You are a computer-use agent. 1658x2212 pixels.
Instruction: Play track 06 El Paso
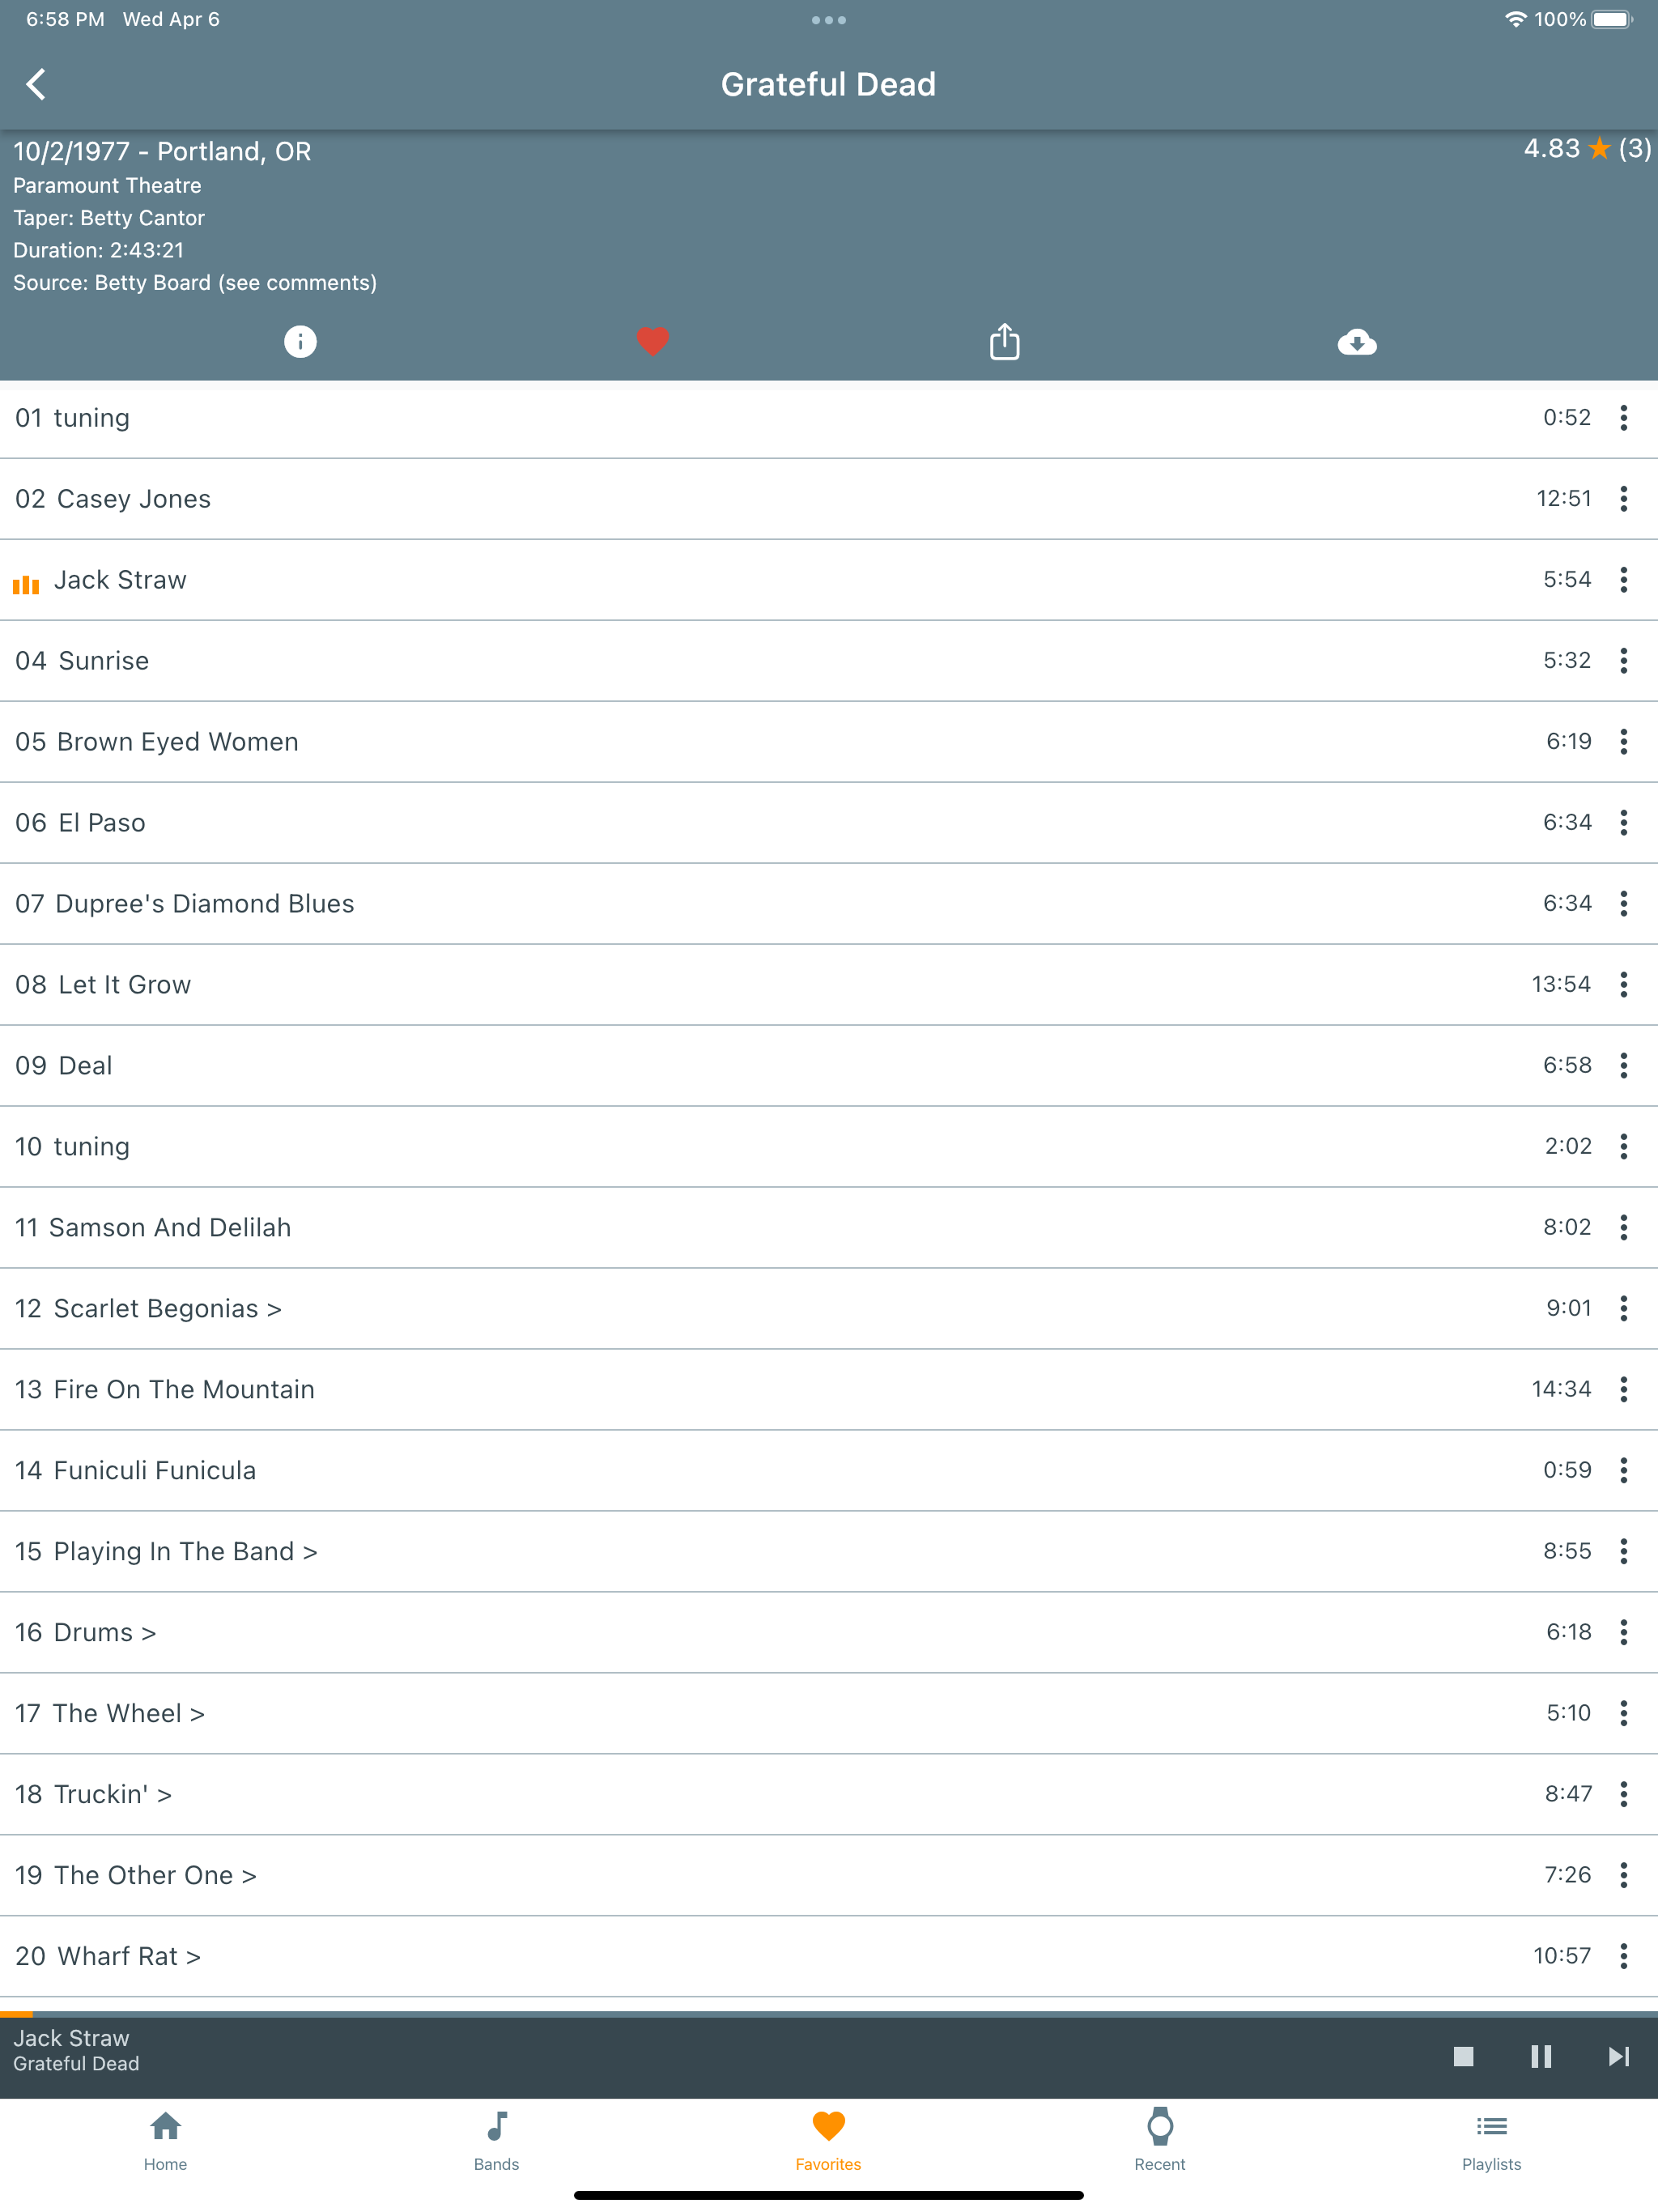pos(829,823)
